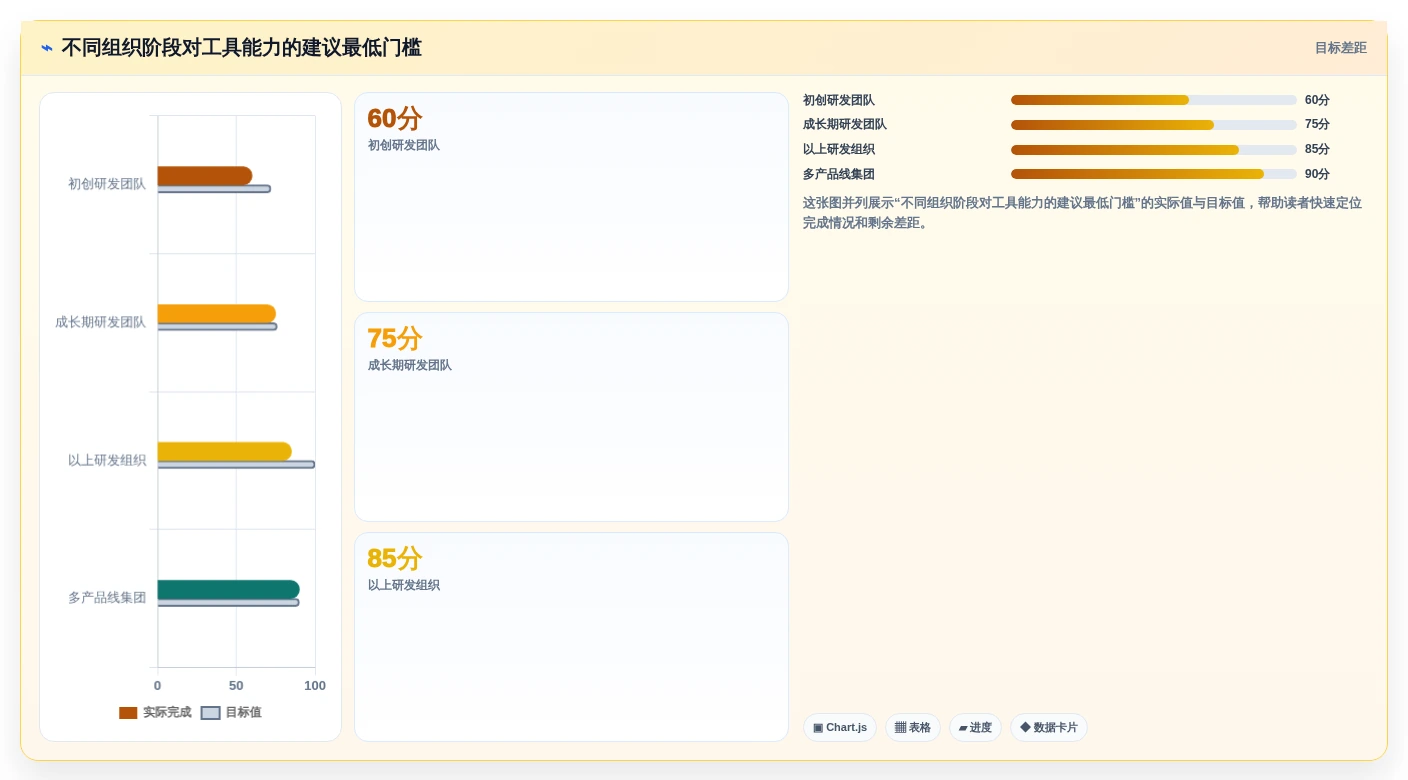Click the 100 tick on the x-axis
Viewport: 1408px width, 780px height.
coord(315,686)
